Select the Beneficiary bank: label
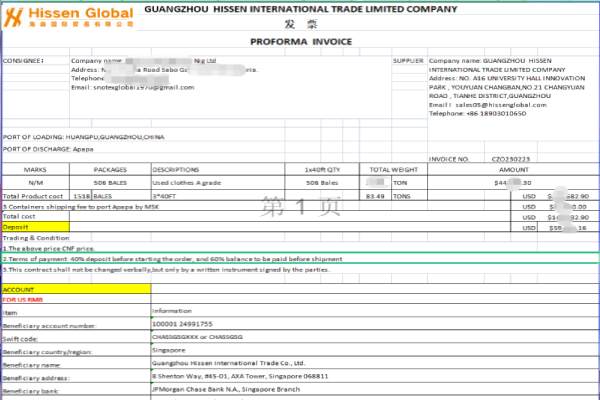 pos(30,391)
